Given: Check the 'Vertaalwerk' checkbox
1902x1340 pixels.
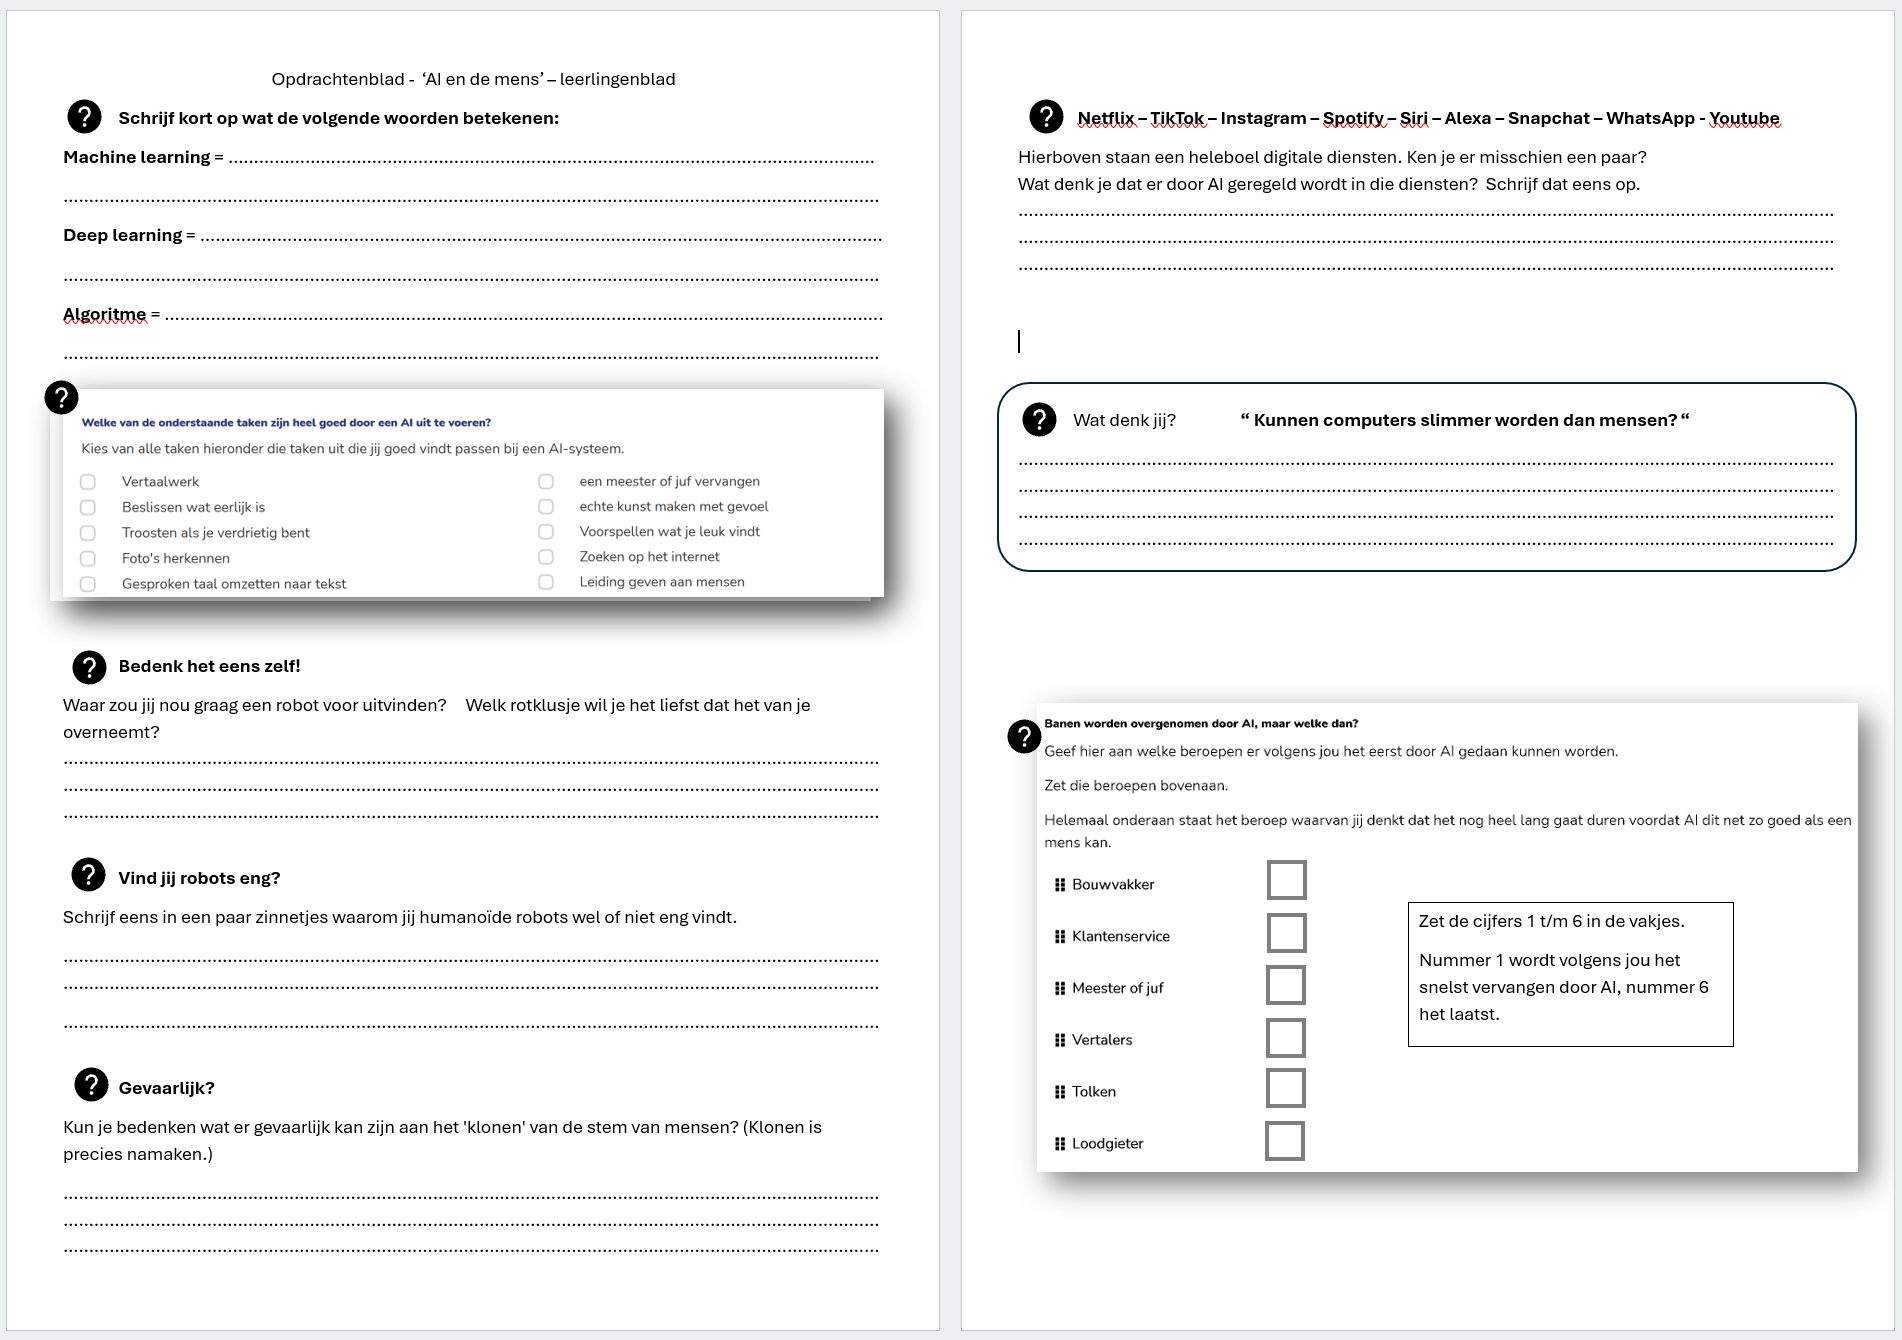Looking at the screenshot, I should click(88, 482).
